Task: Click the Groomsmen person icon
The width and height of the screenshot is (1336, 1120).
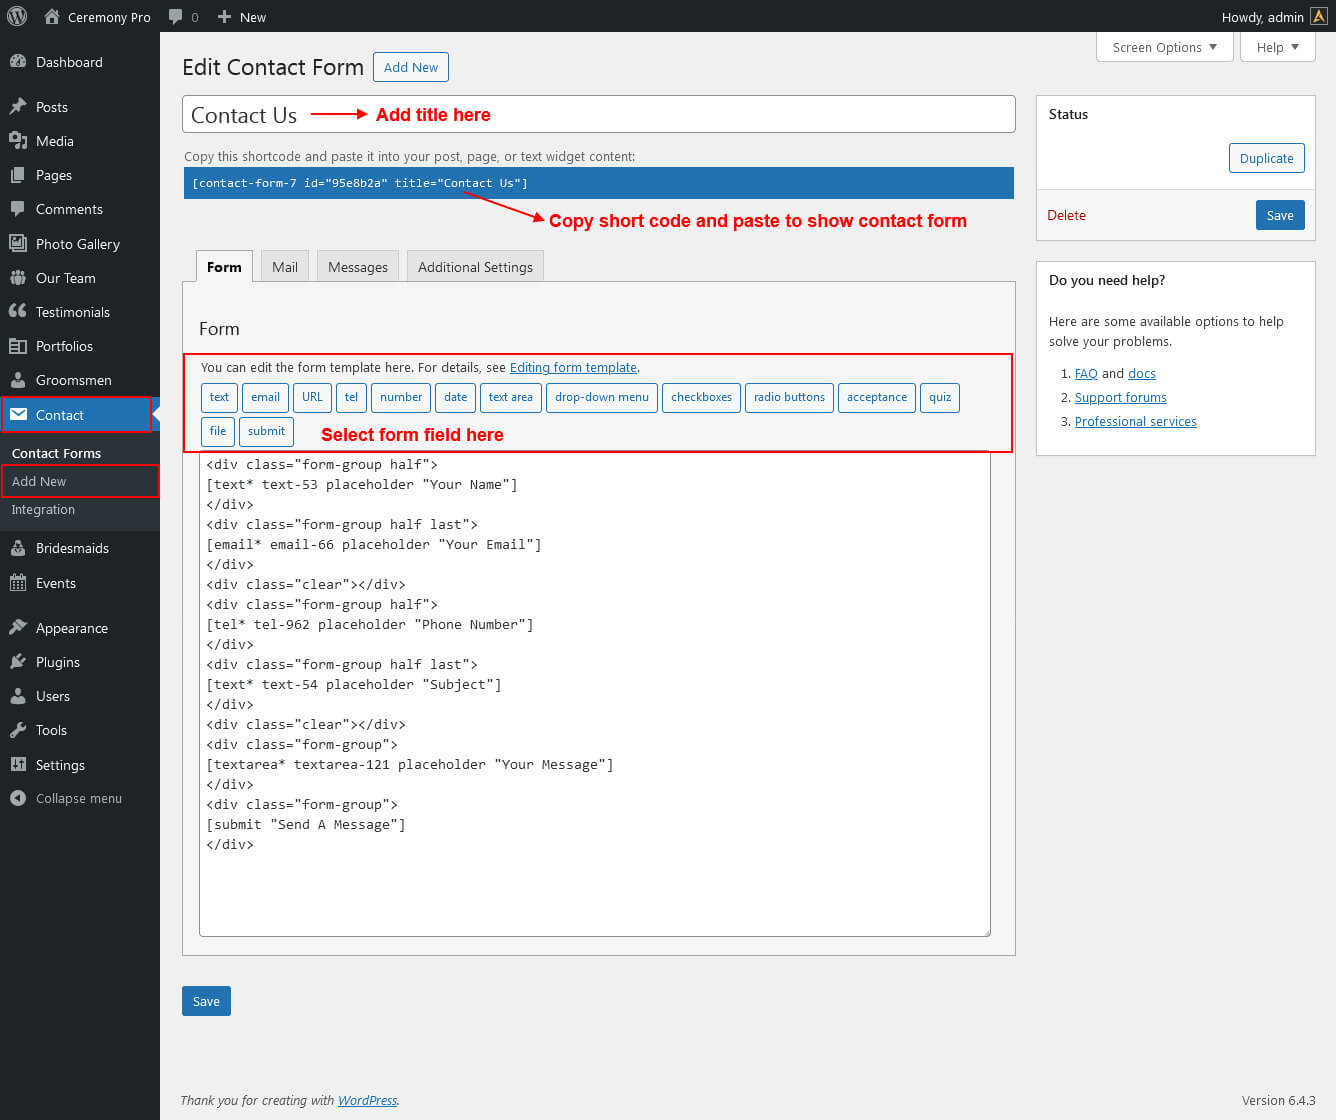Action: click(18, 380)
